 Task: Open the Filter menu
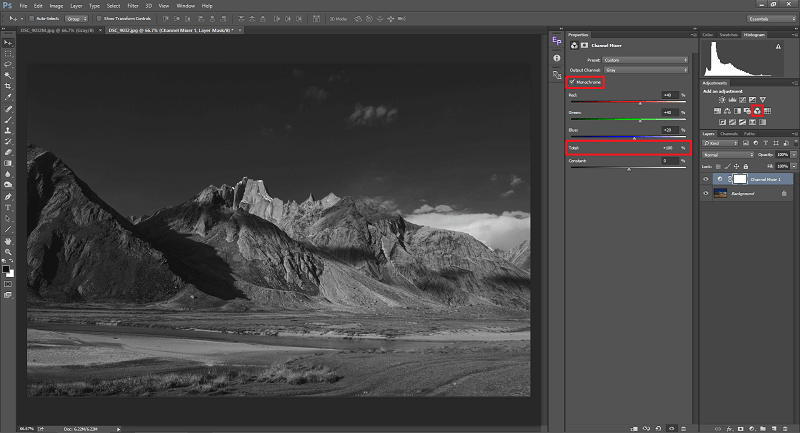click(132, 5)
